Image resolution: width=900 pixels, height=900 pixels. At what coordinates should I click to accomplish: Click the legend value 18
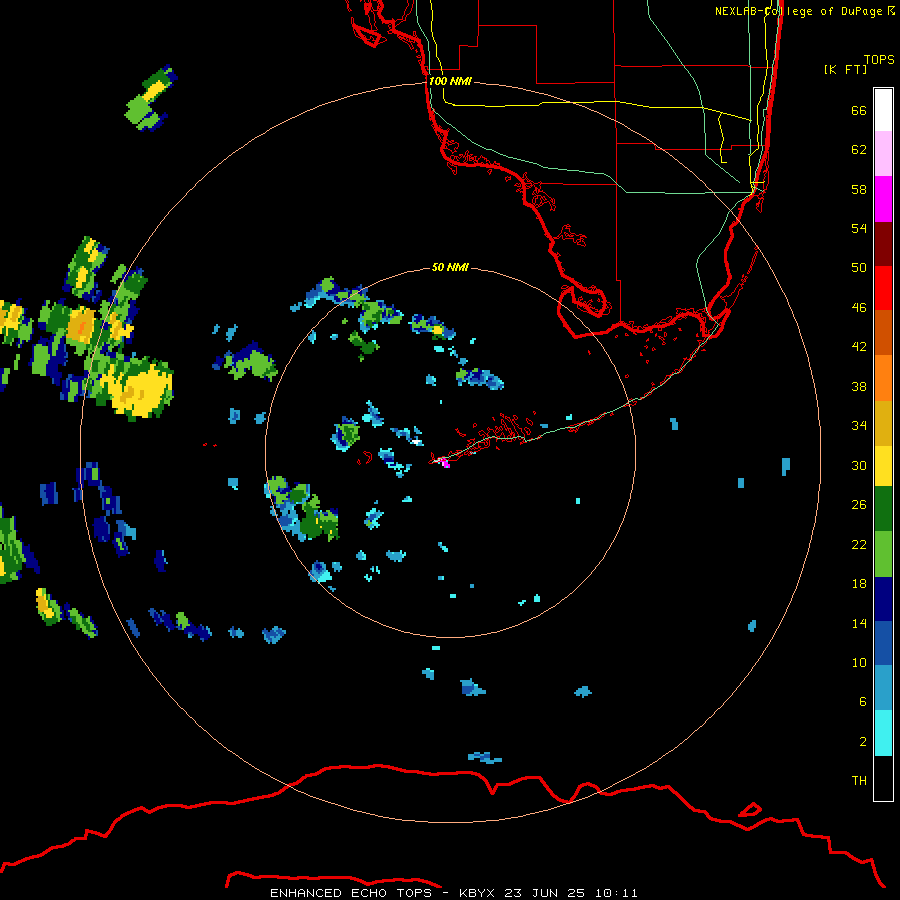(x=859, y=584)
